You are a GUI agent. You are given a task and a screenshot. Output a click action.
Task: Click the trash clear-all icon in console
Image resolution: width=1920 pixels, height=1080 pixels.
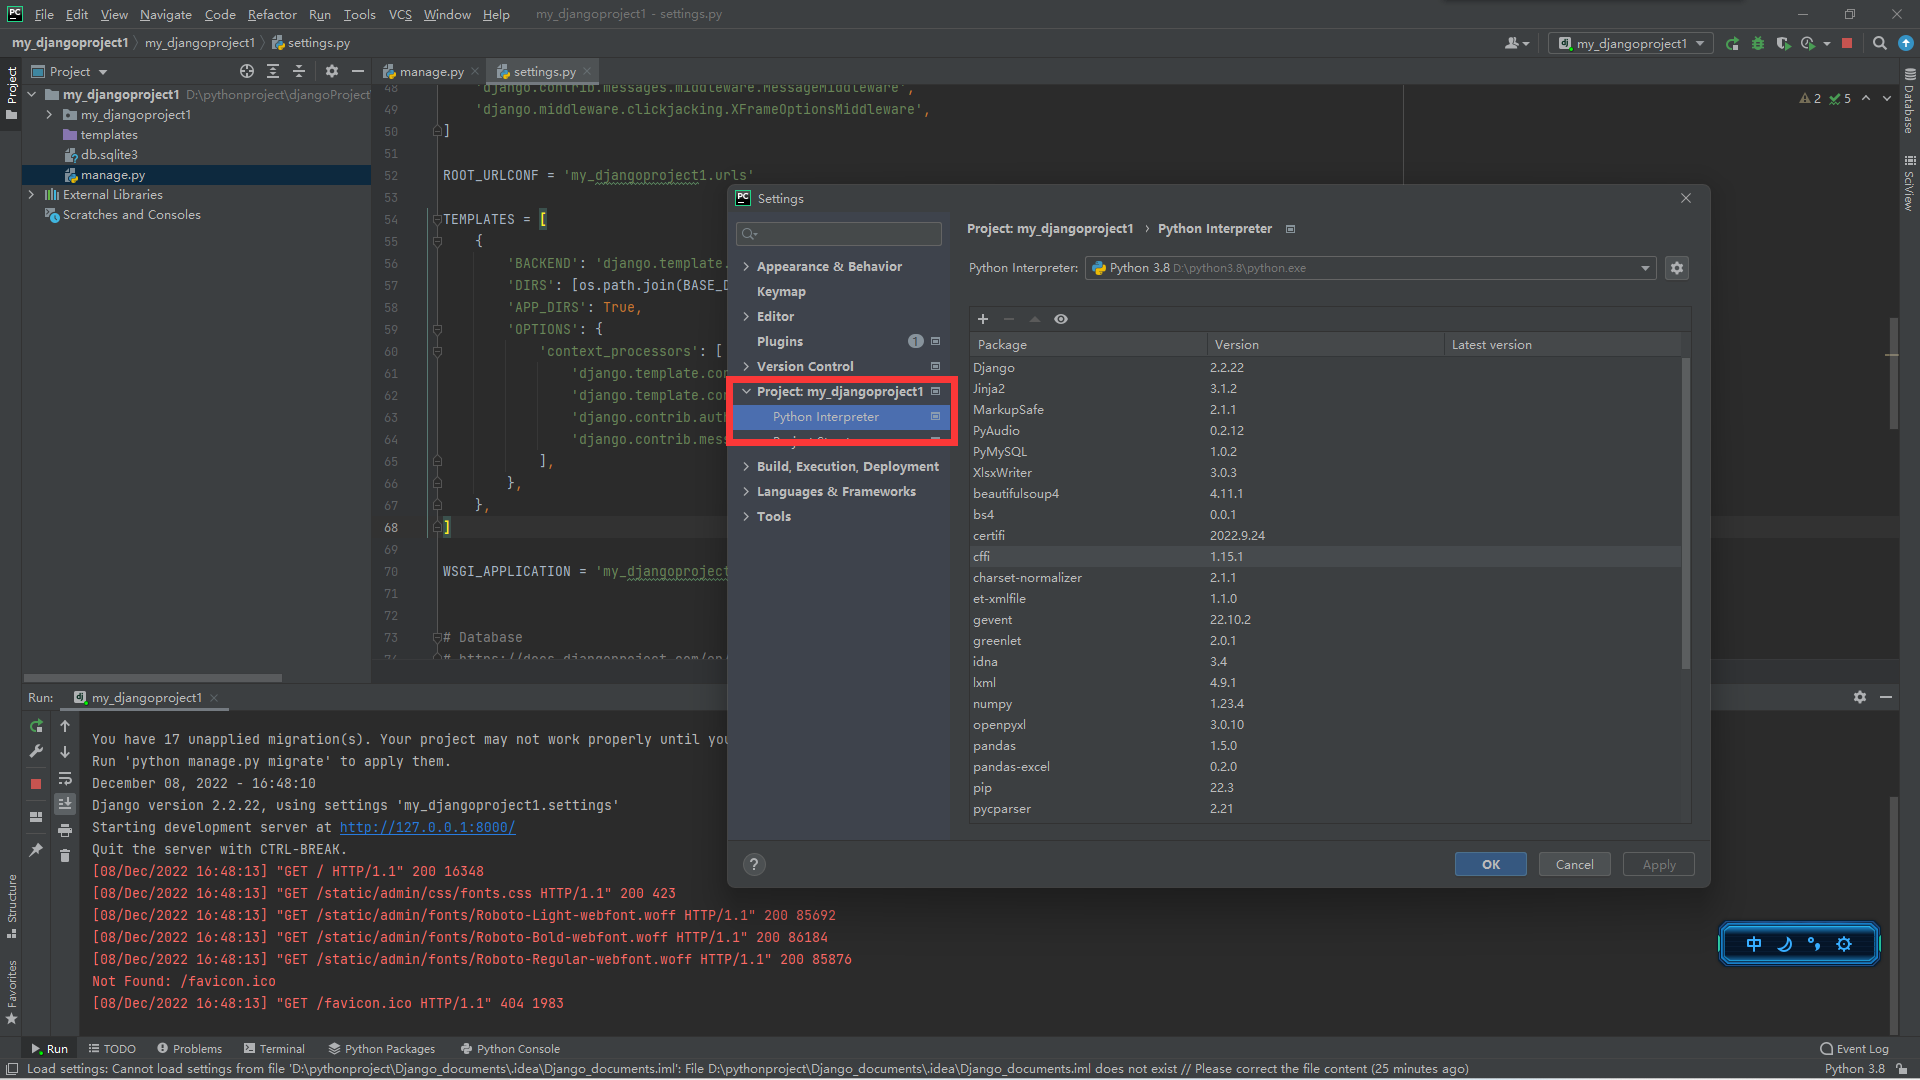(x=65, y=855)
